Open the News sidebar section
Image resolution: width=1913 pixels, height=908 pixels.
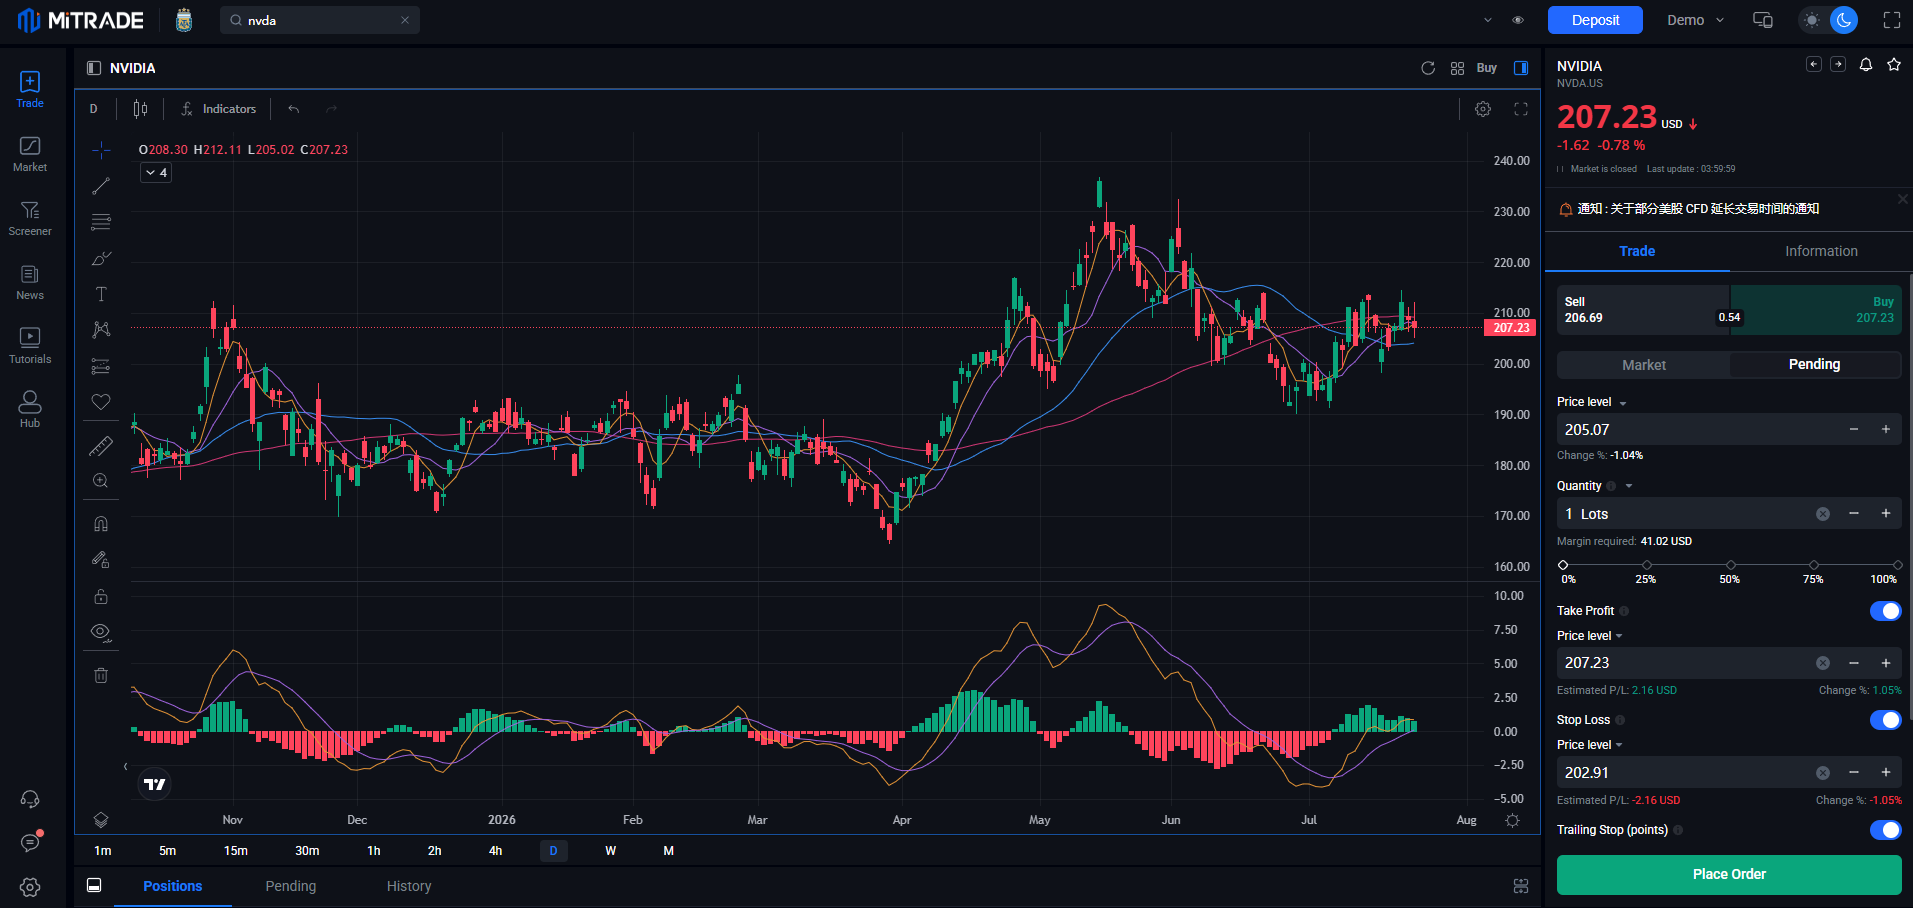click(x=30, y=282)
